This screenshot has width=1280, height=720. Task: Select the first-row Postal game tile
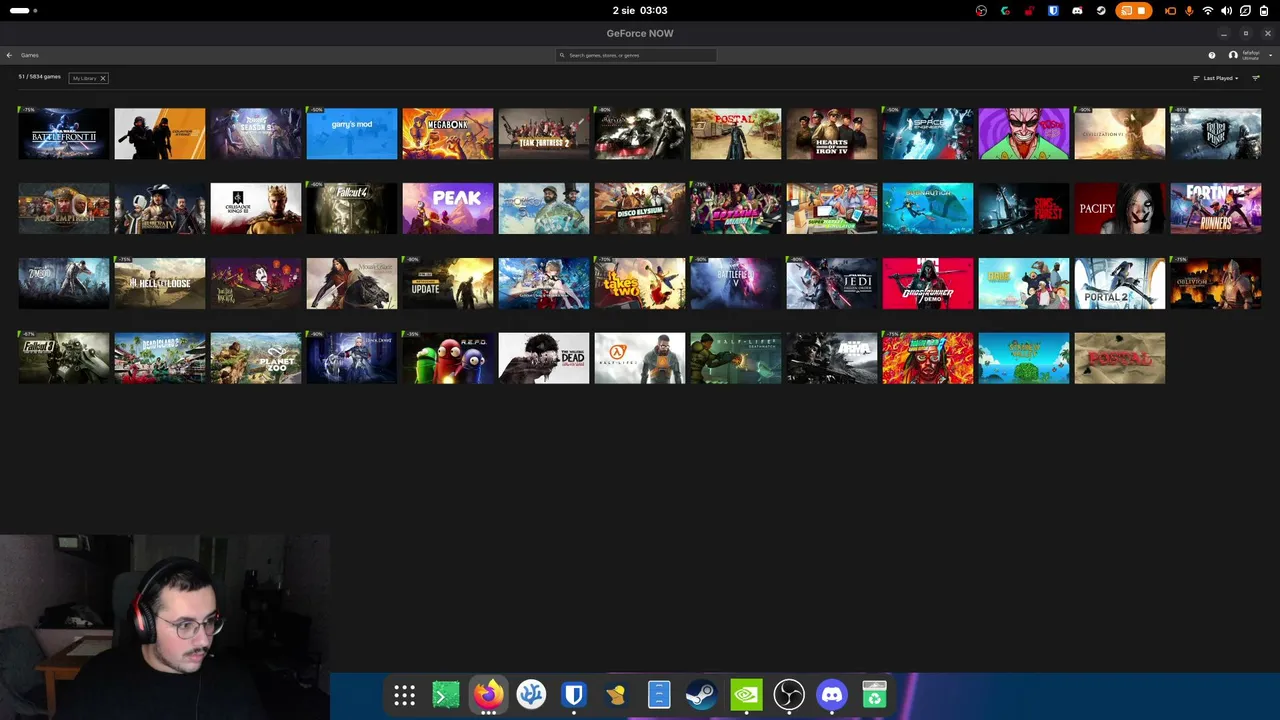[x=736, y=134]
